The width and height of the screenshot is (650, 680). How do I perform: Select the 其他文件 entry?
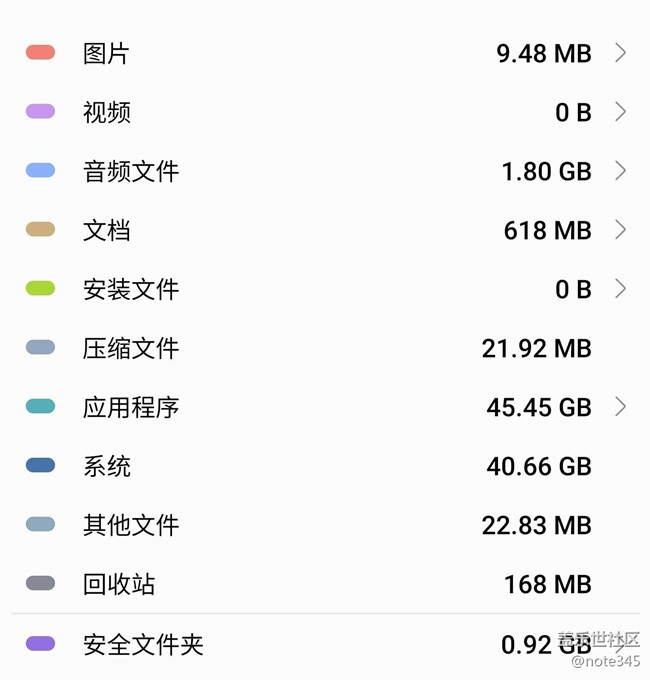coord(131,525)
